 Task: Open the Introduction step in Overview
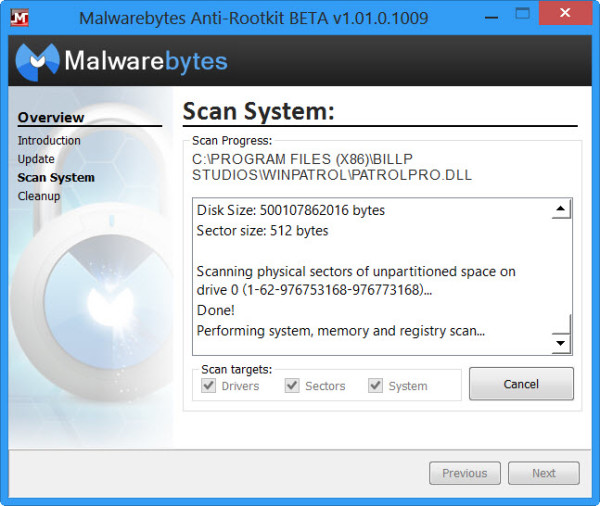coord(49,140)
